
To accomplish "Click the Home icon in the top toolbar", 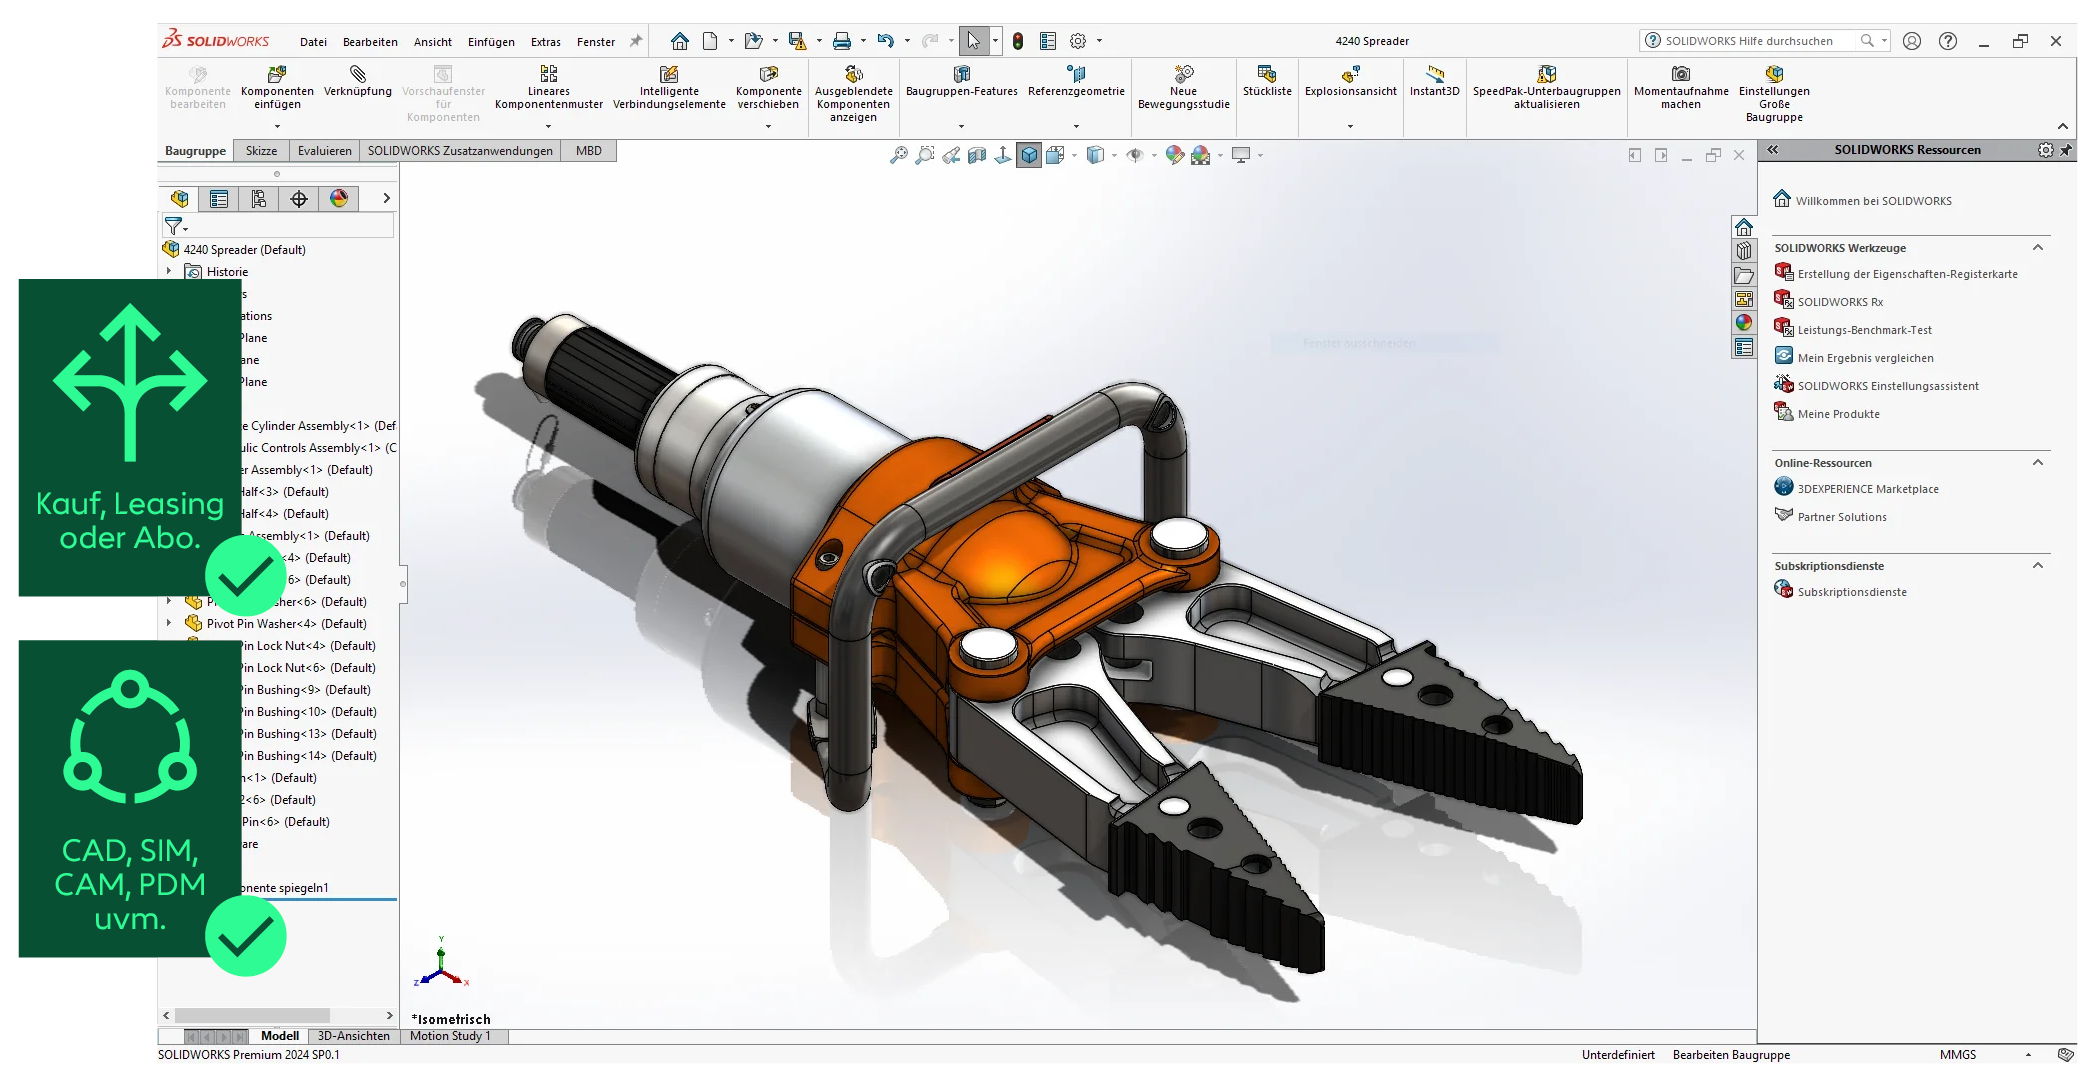I will coord(680,41).
